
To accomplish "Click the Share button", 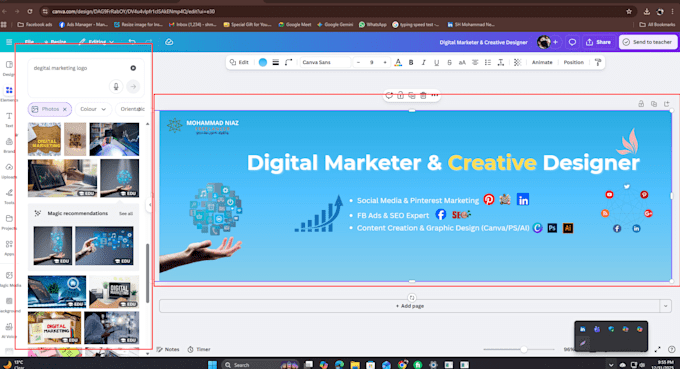I will coord(598,42).
